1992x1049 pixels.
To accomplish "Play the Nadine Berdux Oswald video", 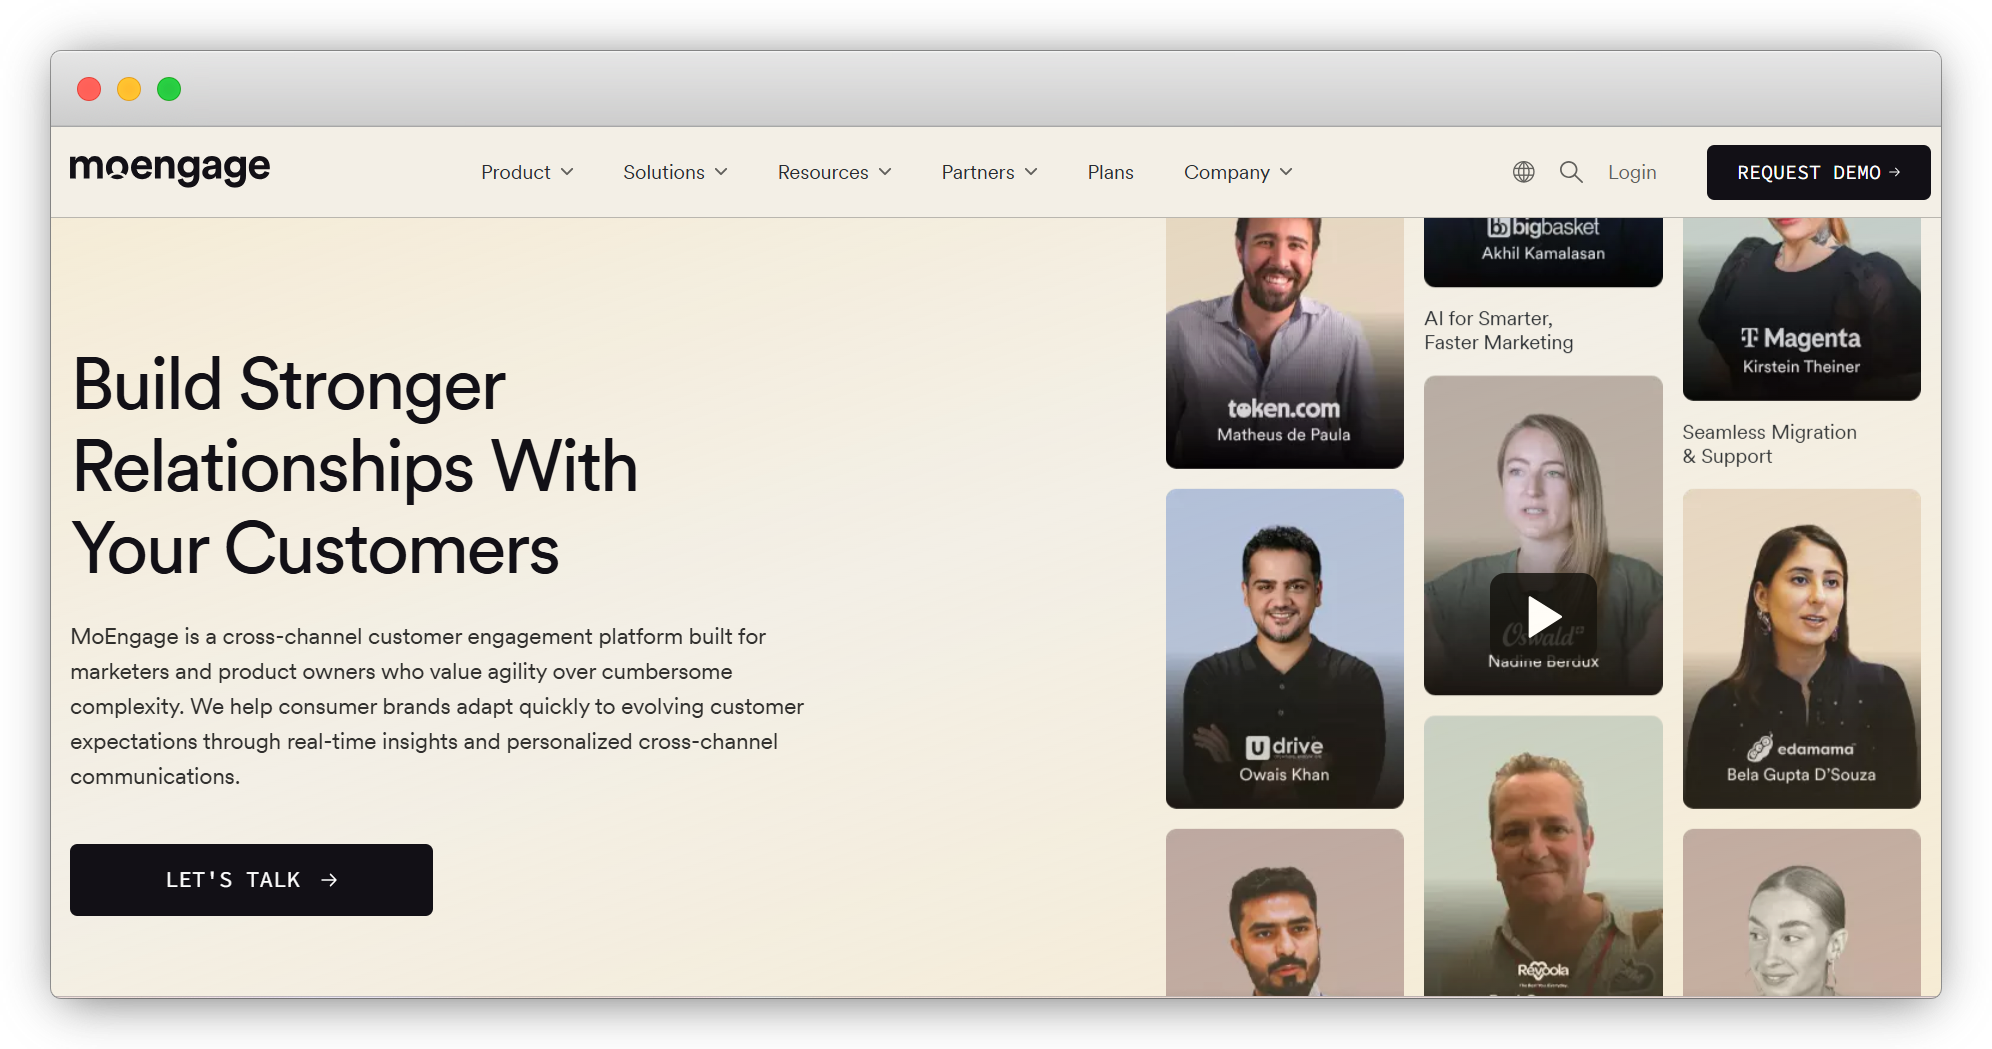I will click(1543, 616).
